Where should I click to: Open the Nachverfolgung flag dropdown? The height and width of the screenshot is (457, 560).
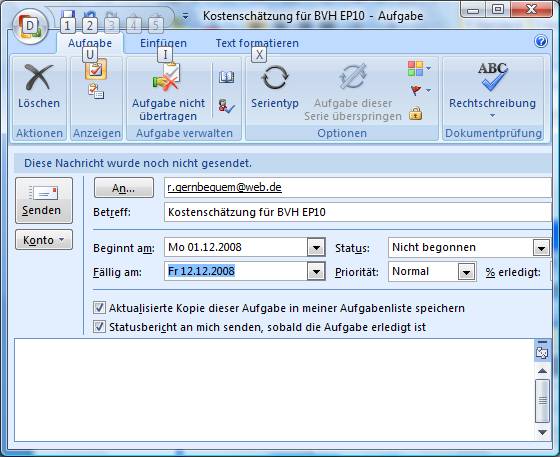click(x=420, y=90)
